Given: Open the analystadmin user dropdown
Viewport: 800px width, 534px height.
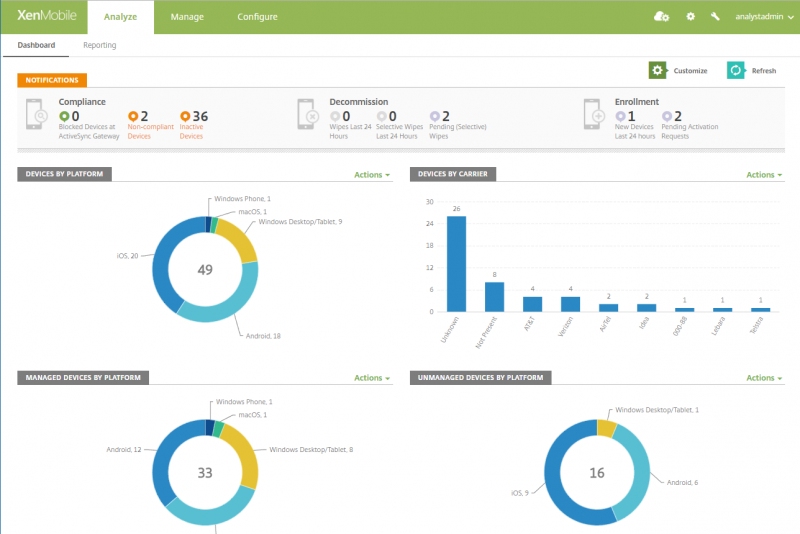Looking at the screenshot, I should tap(764, 16).
